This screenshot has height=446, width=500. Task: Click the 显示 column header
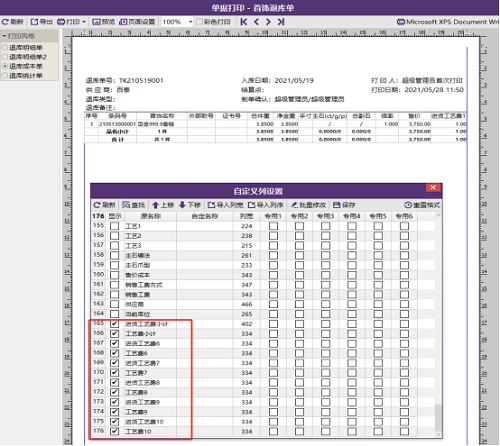tap(115, 216)
